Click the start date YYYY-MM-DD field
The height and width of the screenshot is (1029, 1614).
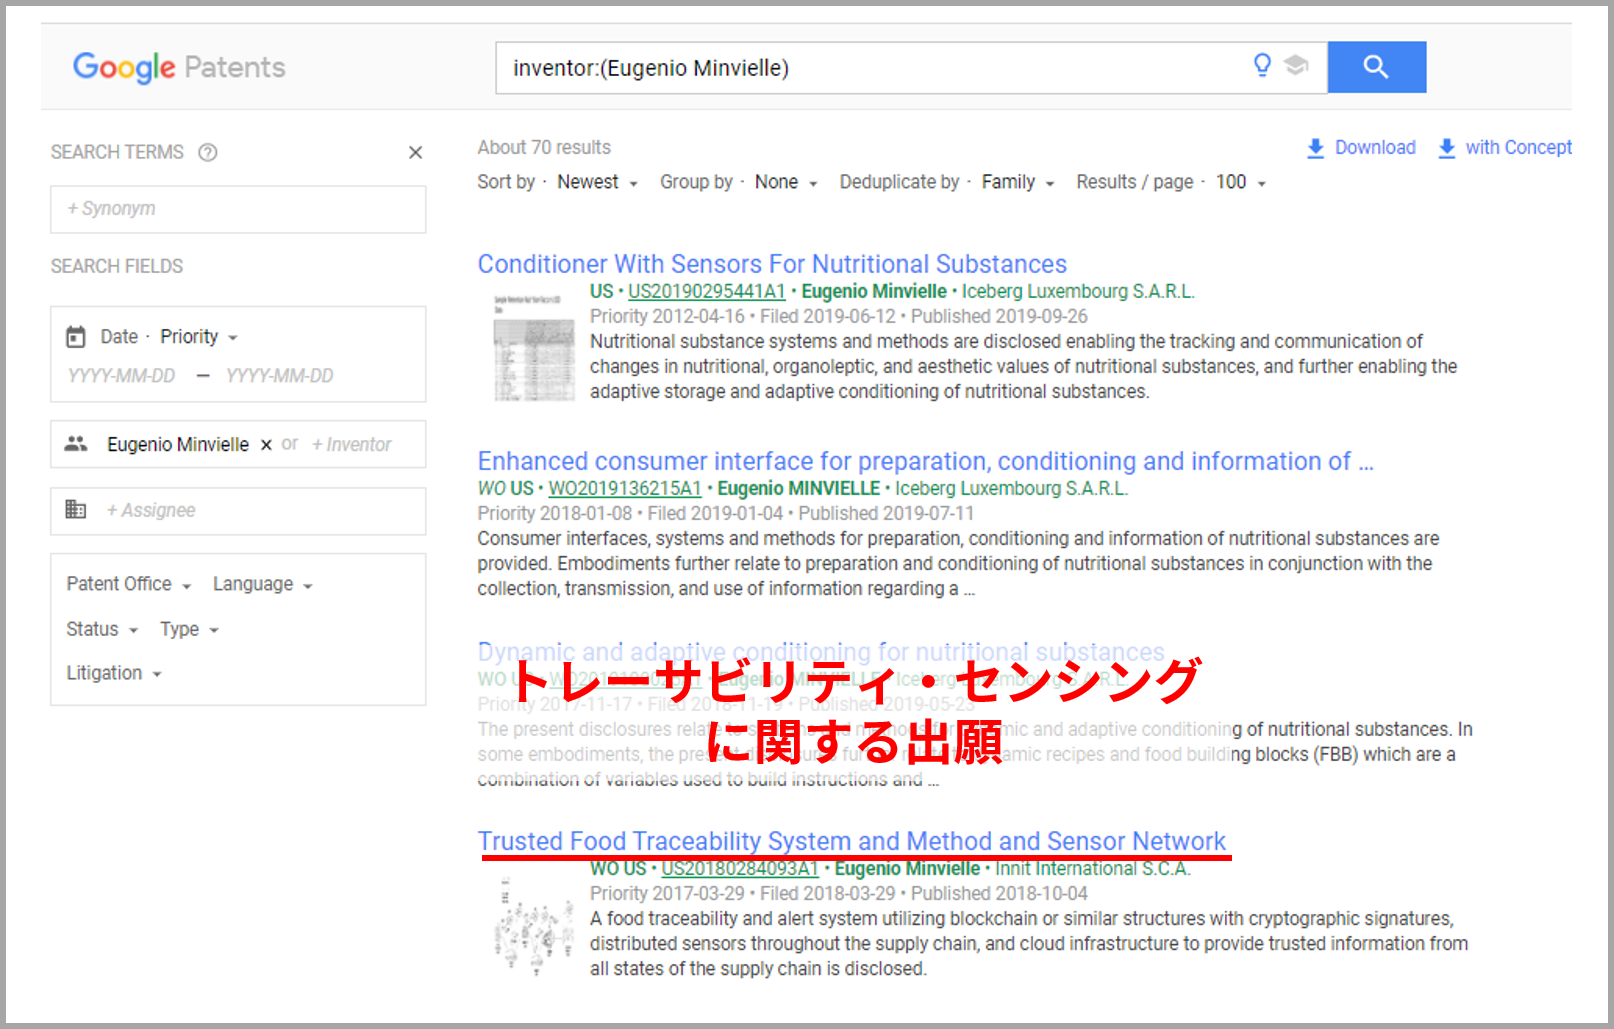pyautogui.click(x=122, y=376)
